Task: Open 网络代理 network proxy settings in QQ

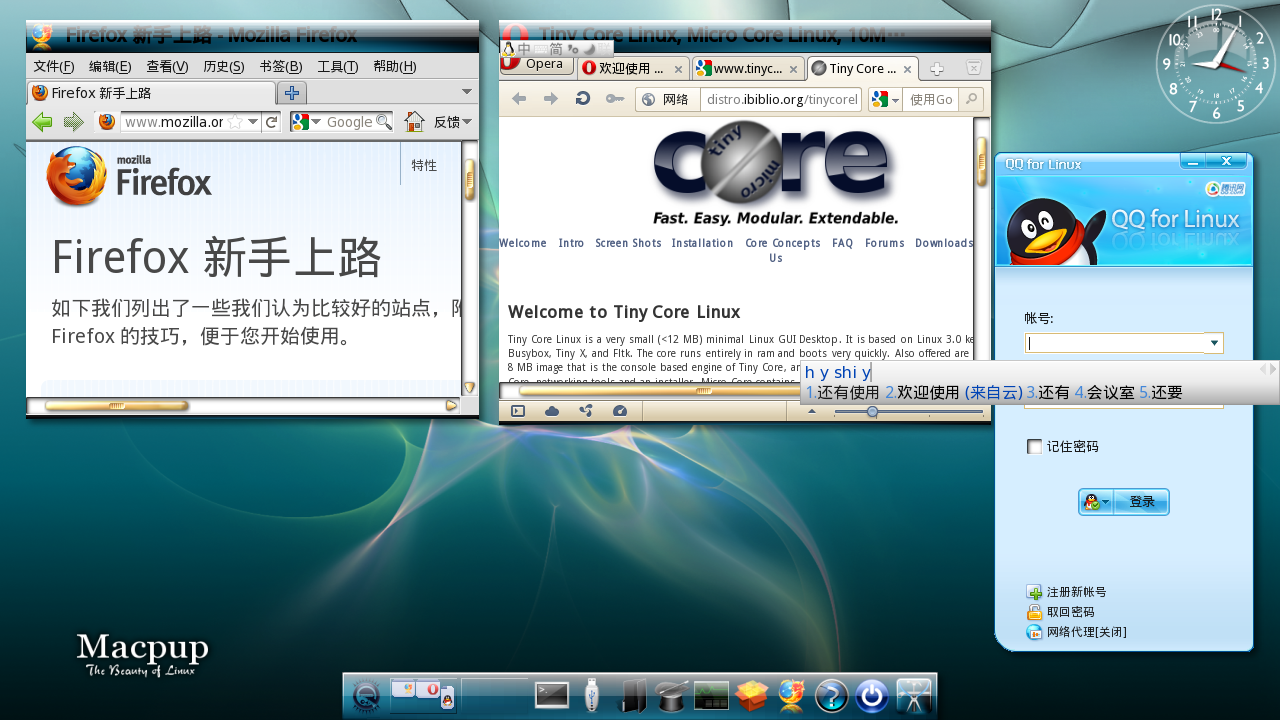Action: [x=1087, y=632]
